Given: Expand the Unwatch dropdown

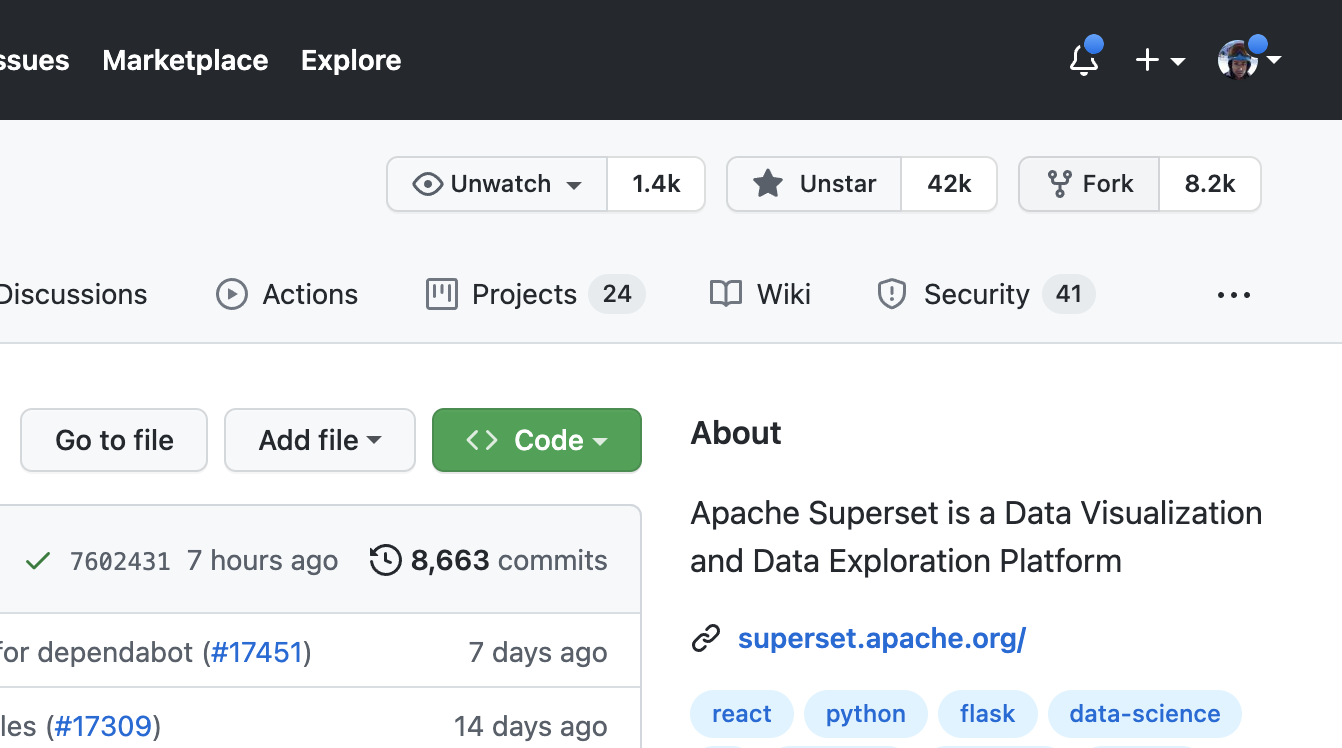Looking at the screenshot, I should [x=497, y=184].
